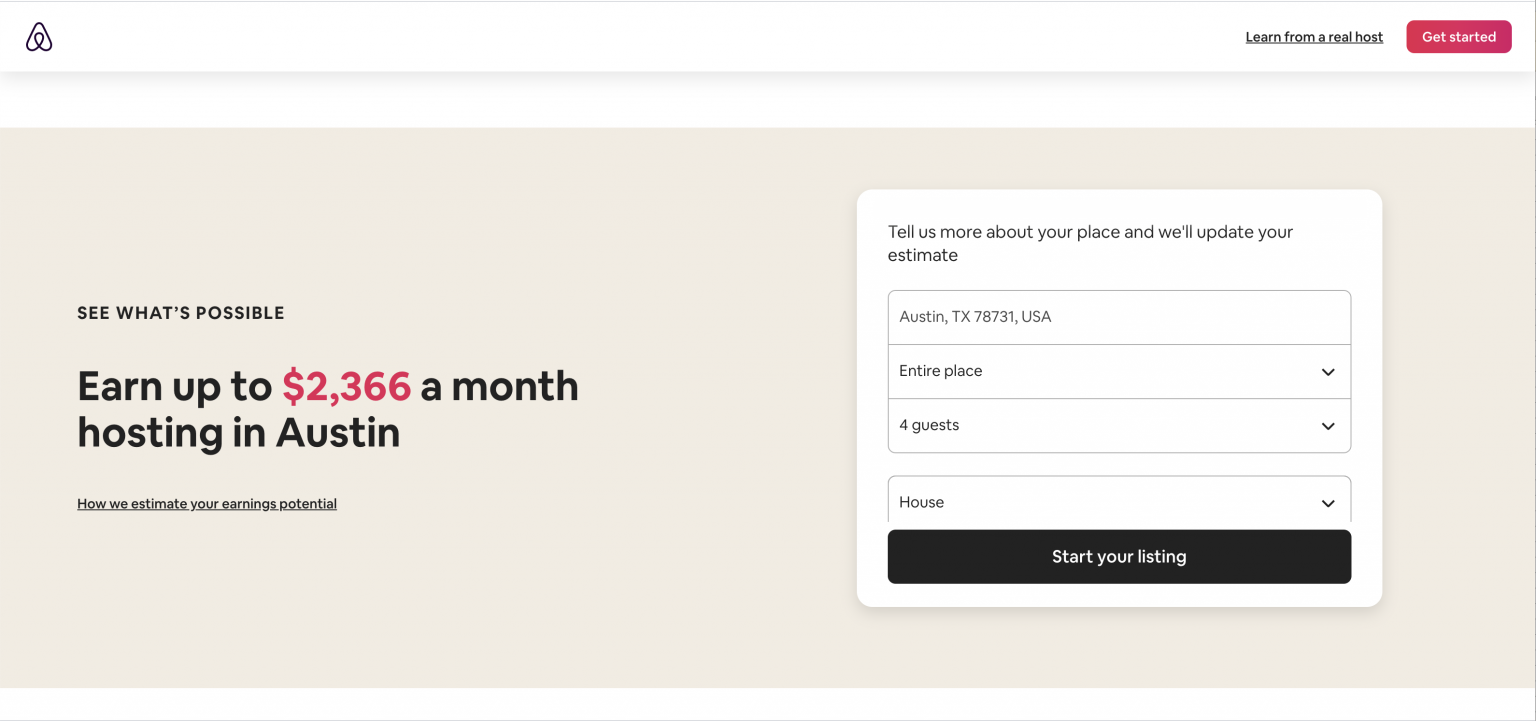
Task: Click the a month text in headline
Action: (499, 387)
